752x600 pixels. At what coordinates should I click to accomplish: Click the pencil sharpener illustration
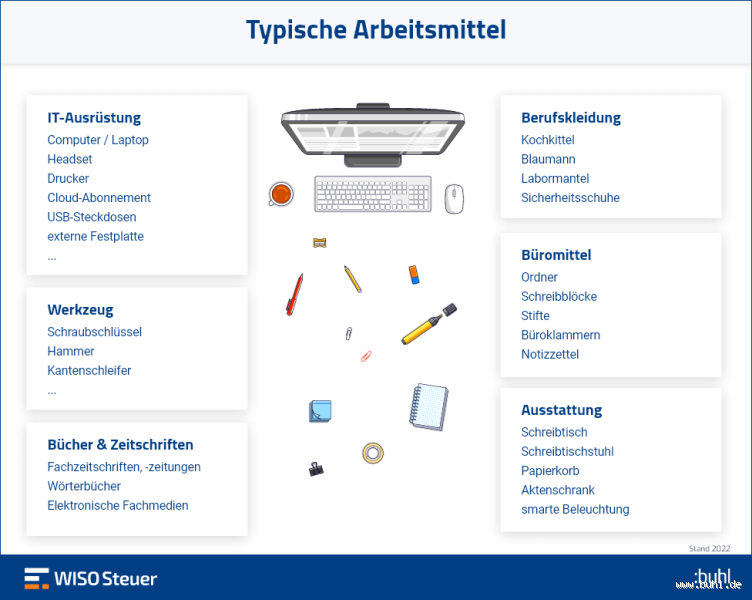(319, 243)
